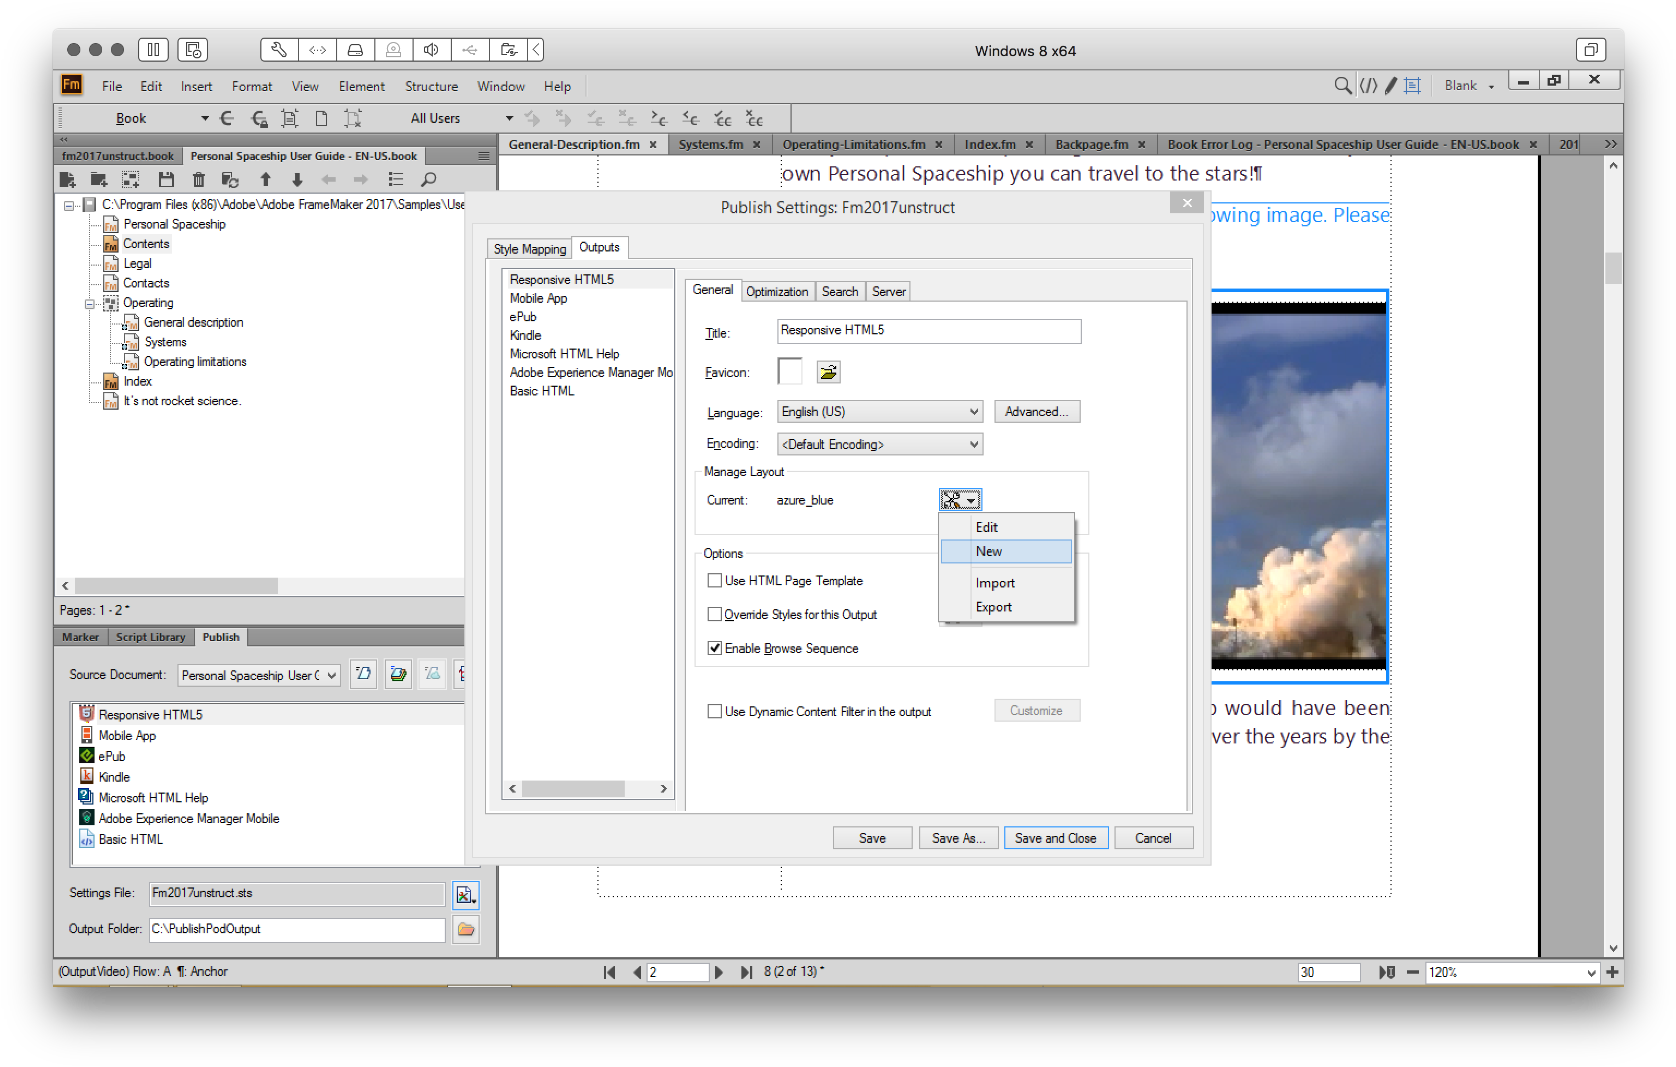This screenshot has height=1067, width=1676.
Task: Click the Favicon browse folder icon
Action: tap(828, 372)
